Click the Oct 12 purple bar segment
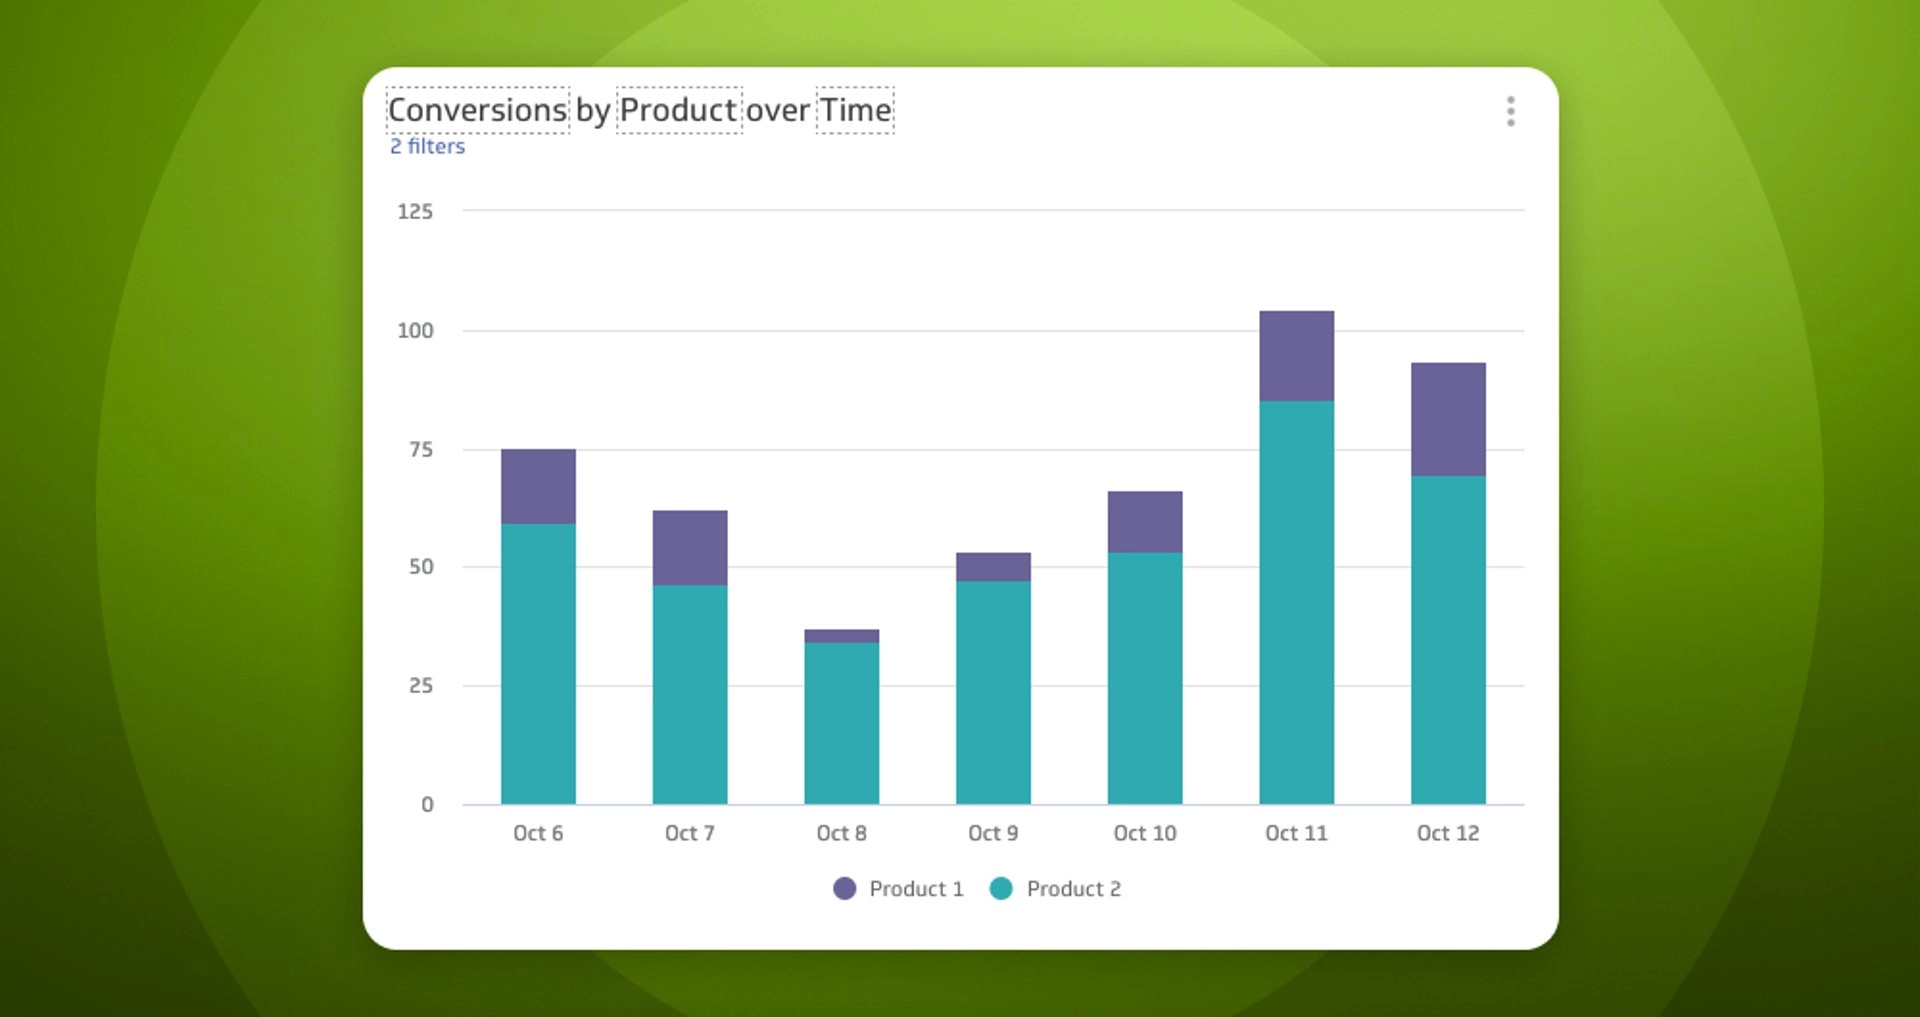The width and height of the screenshot is (1920, 1017). click(1448, 419)
